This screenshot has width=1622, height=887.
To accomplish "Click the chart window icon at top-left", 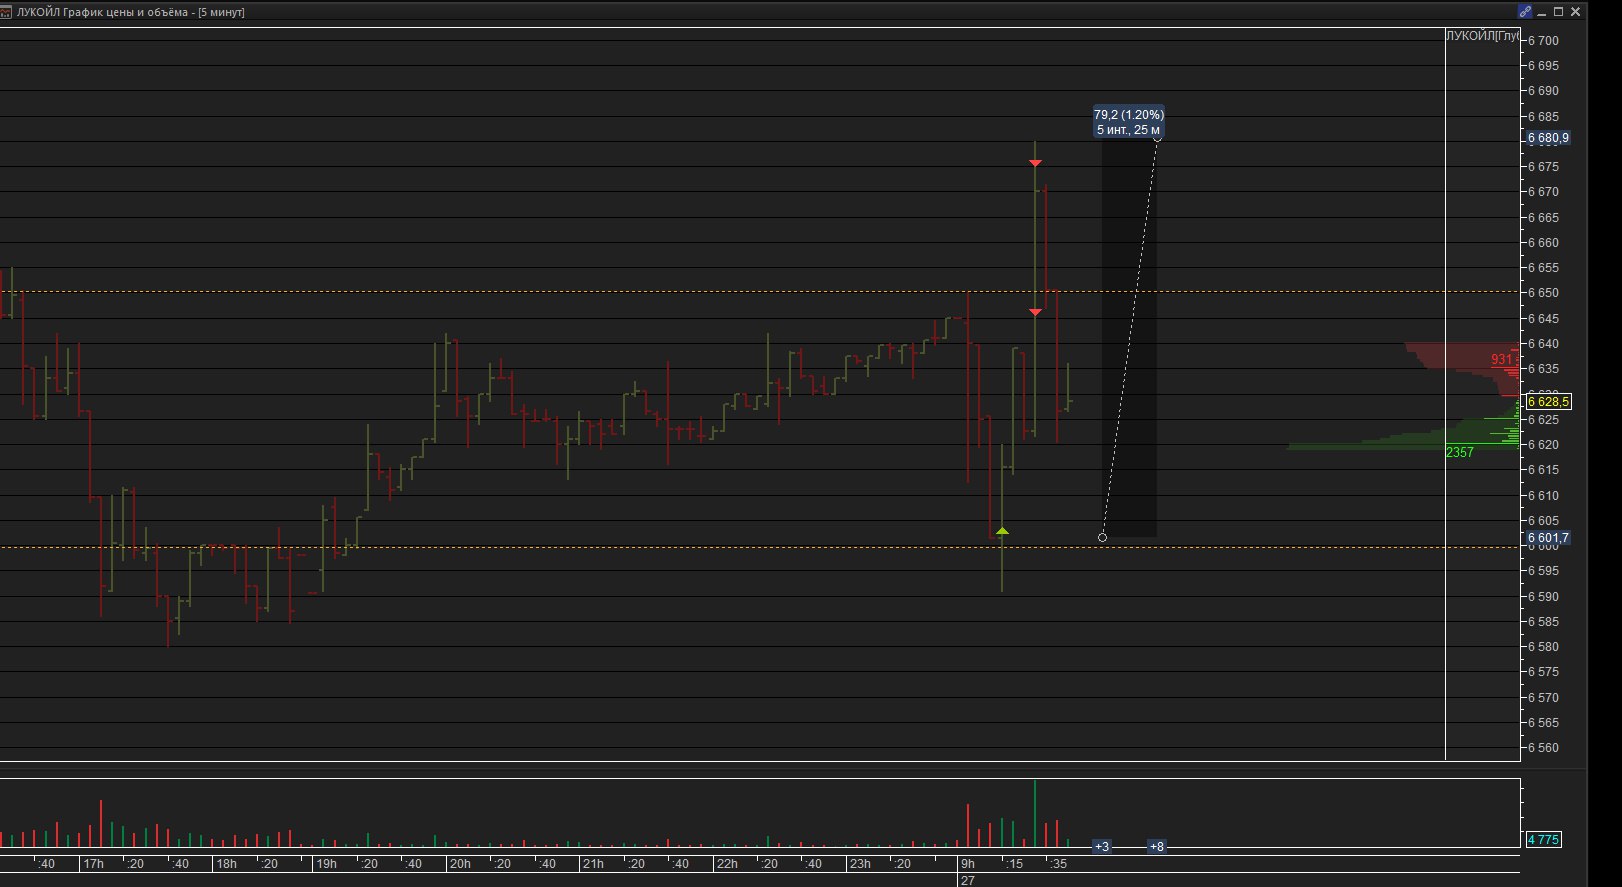I will 7,12.
